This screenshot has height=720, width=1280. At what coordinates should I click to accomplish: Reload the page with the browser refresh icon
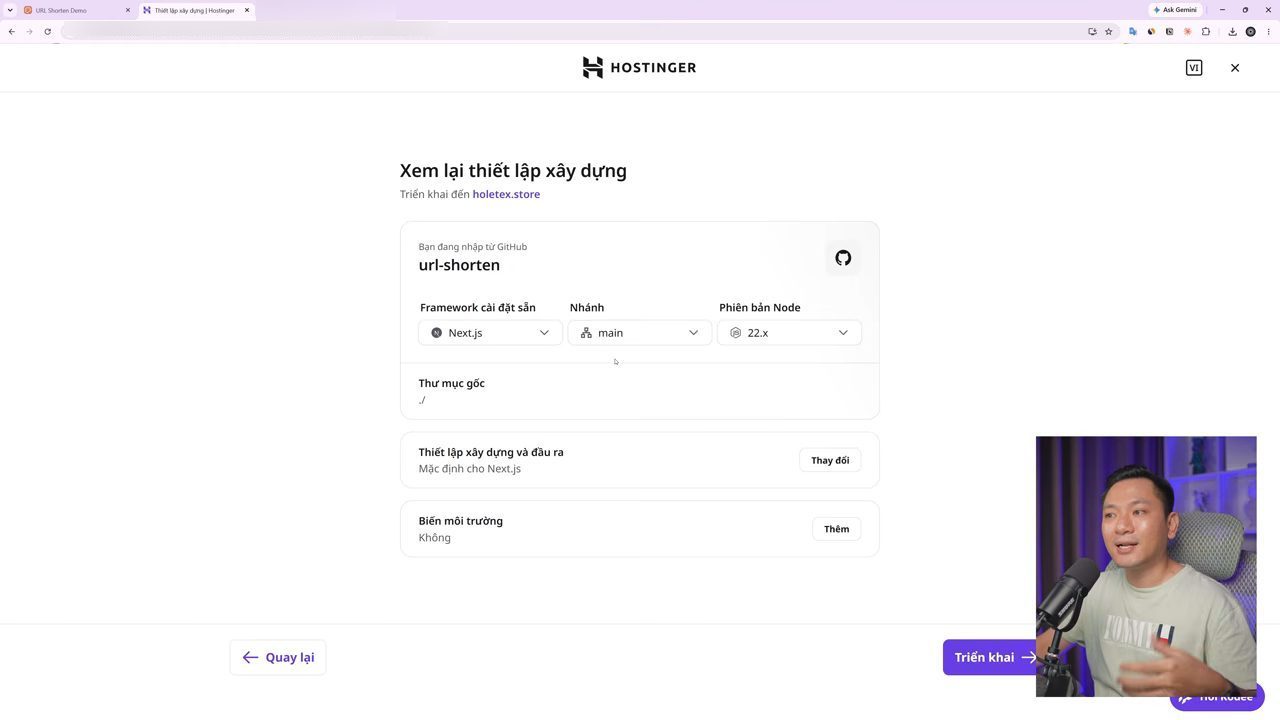pyautogui.click(x=47, y=31)
